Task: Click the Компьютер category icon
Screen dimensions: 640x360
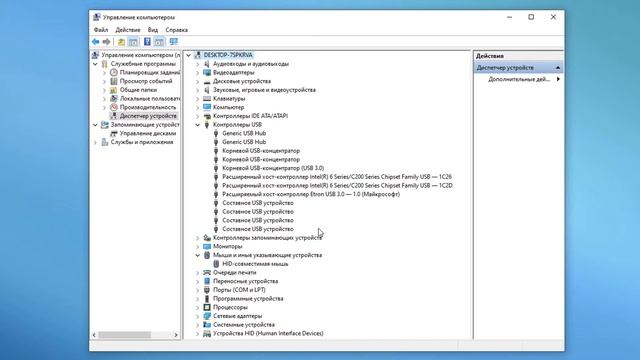Action: point(207,107)
